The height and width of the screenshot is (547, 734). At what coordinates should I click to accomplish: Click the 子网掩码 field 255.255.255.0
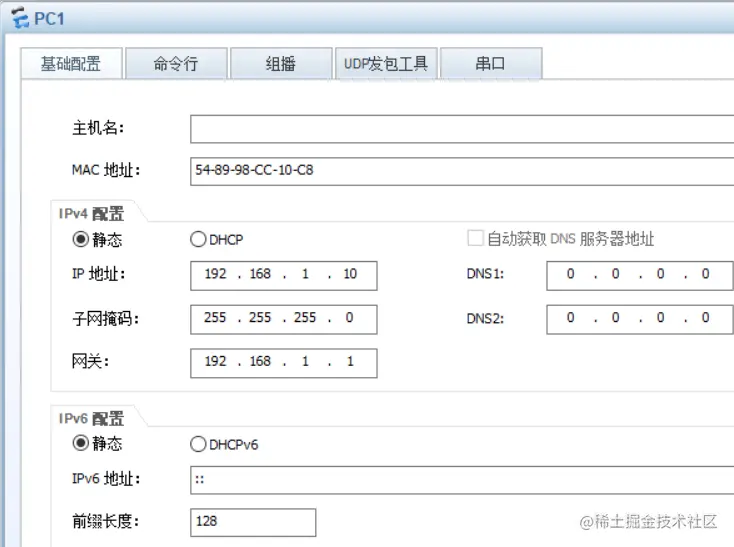[284, 319]
